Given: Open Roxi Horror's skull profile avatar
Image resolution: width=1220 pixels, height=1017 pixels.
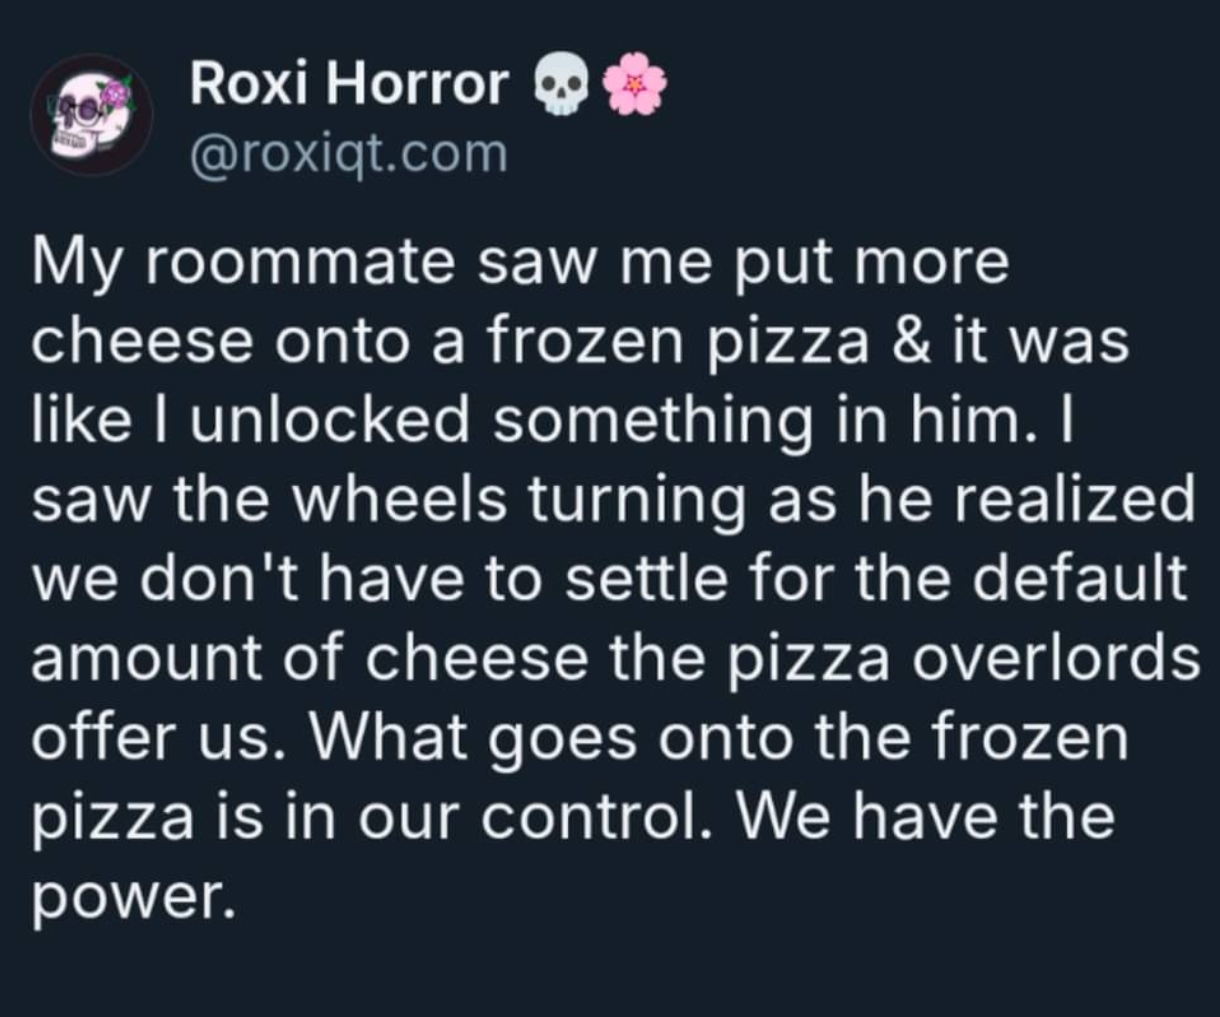Looking at the screenshot, I should pyautogui.click(x=90, y=115).
